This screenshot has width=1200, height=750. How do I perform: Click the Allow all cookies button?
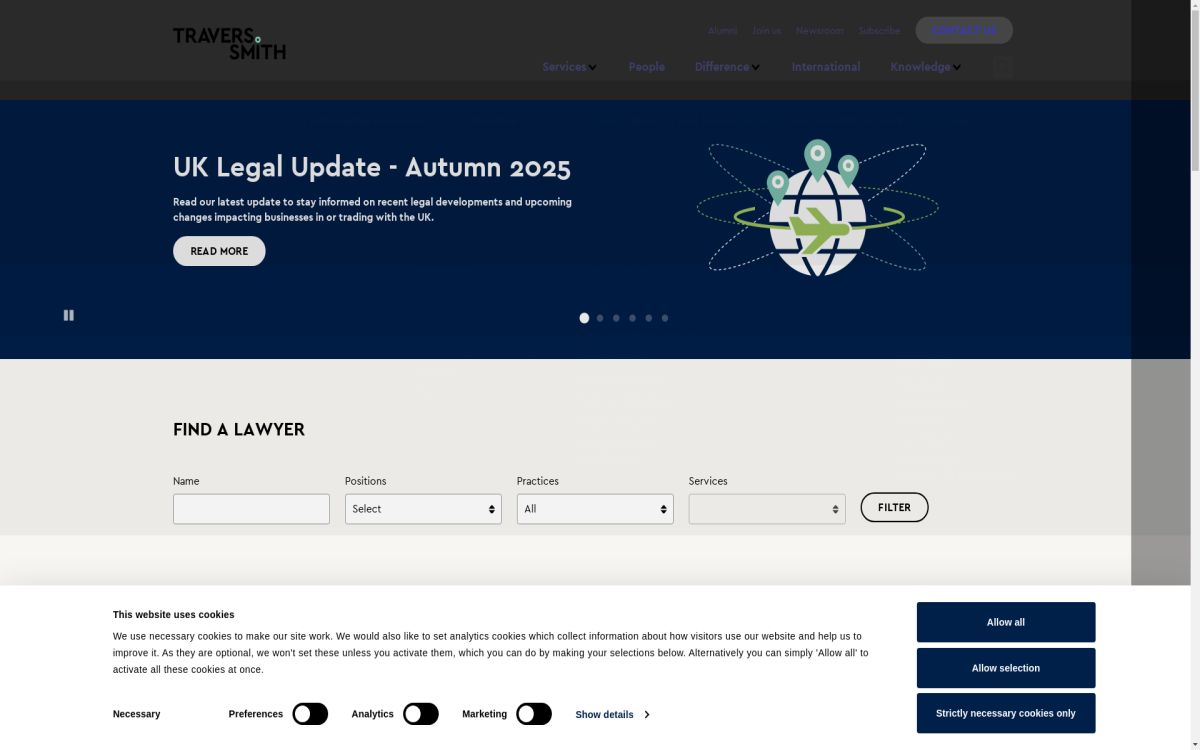pos(1005,622)
